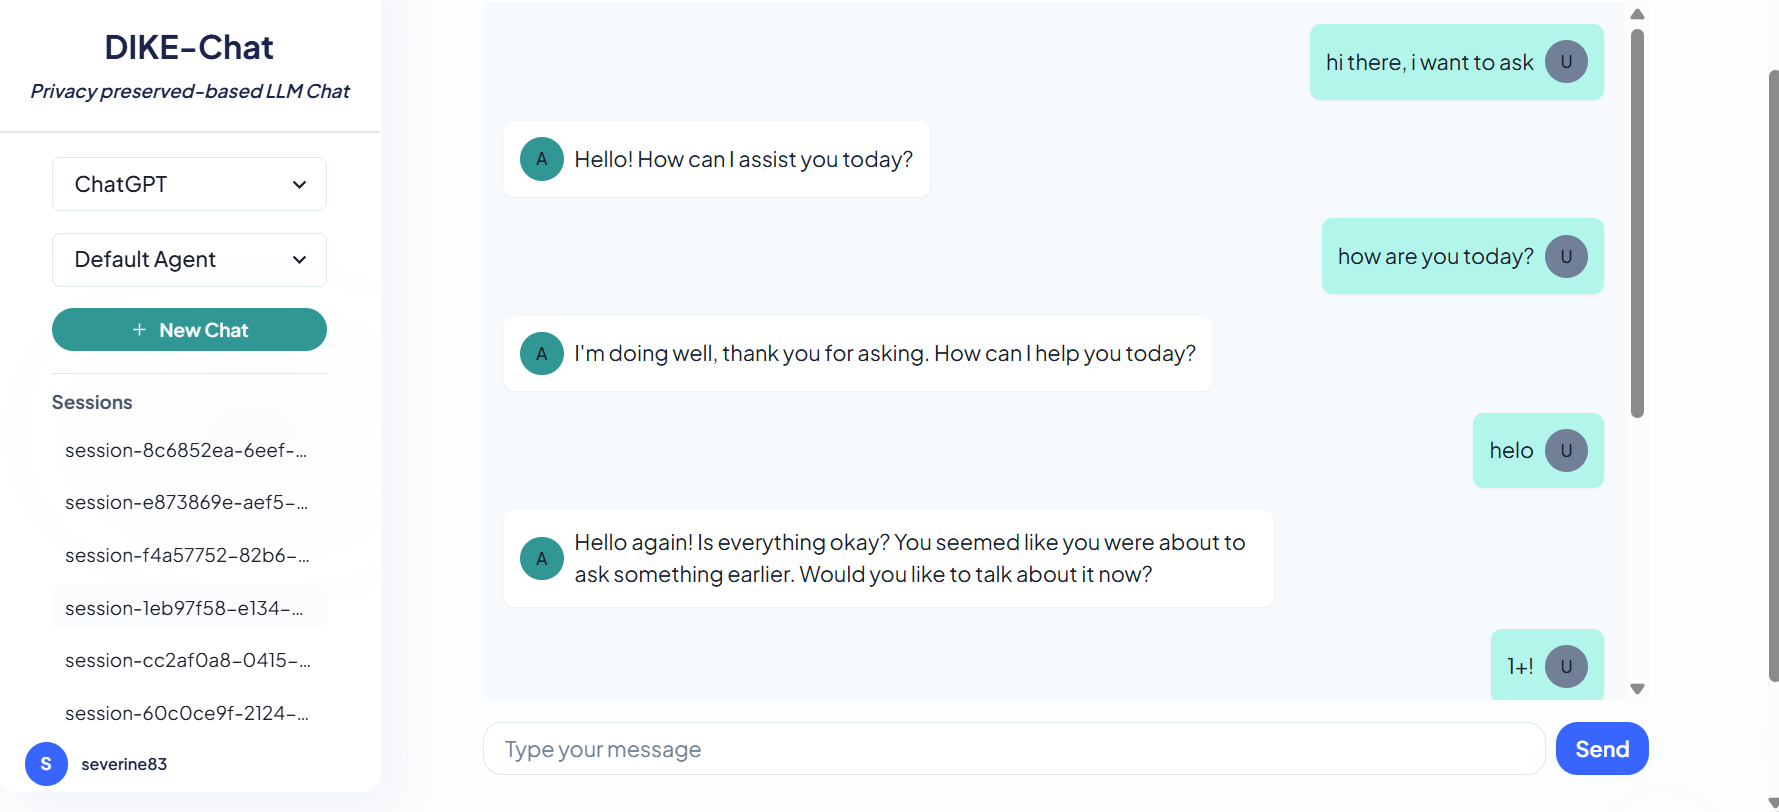
Task: Open the highlighted session-1eb97f58-e134
Action: click(186, 608)
